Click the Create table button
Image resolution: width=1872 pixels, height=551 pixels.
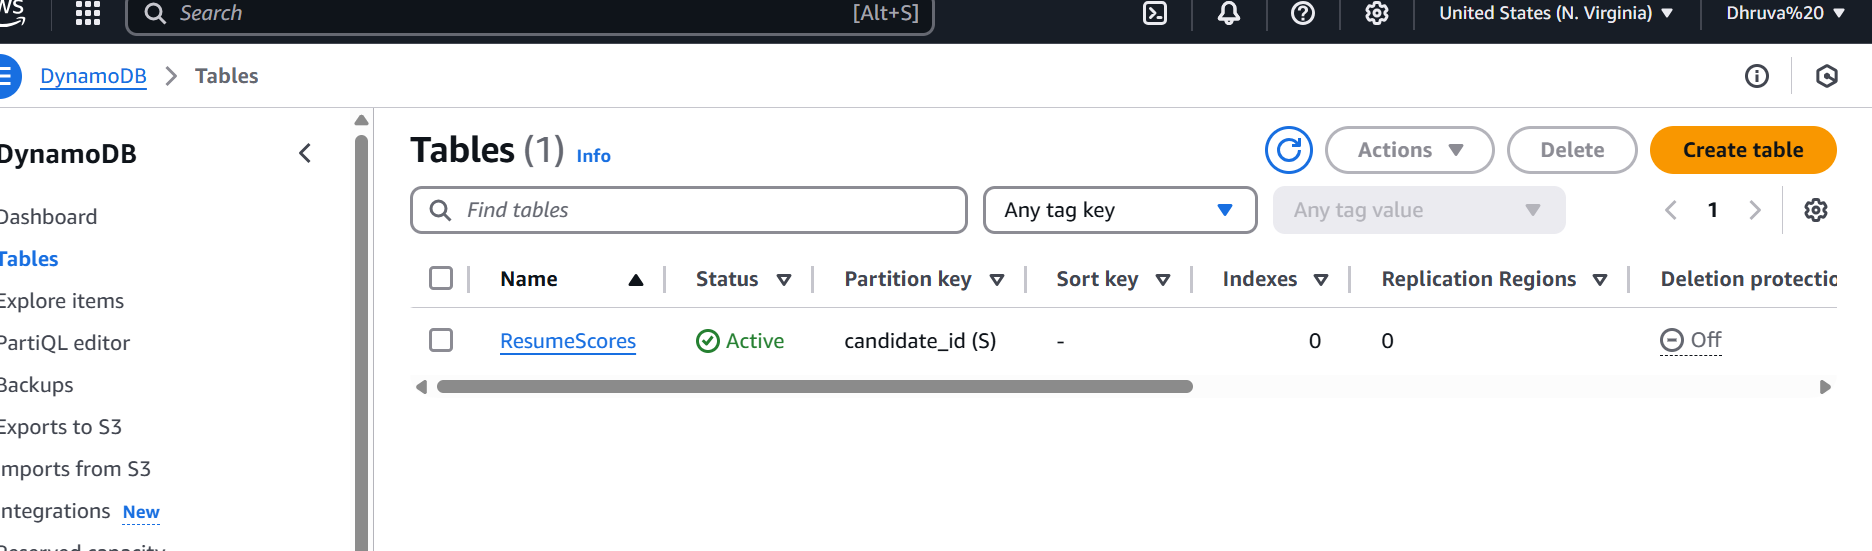[x=1742, y=150]
